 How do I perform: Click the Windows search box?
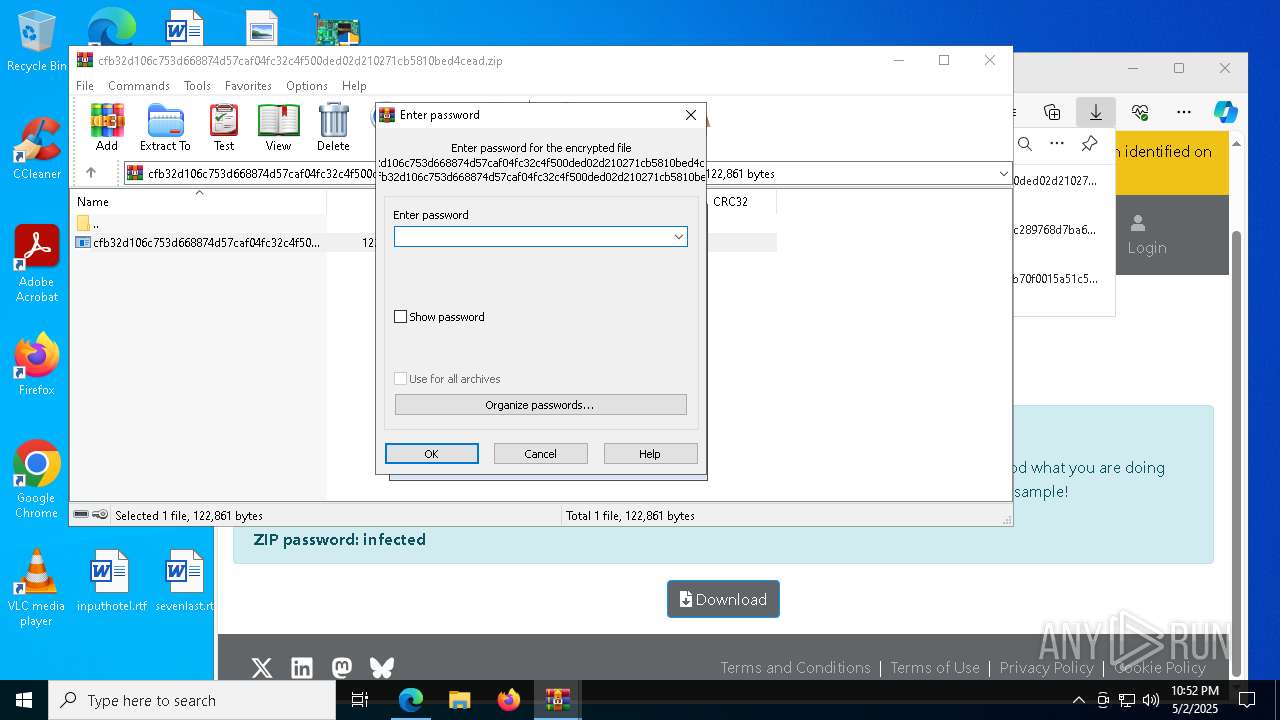(192, 700)
